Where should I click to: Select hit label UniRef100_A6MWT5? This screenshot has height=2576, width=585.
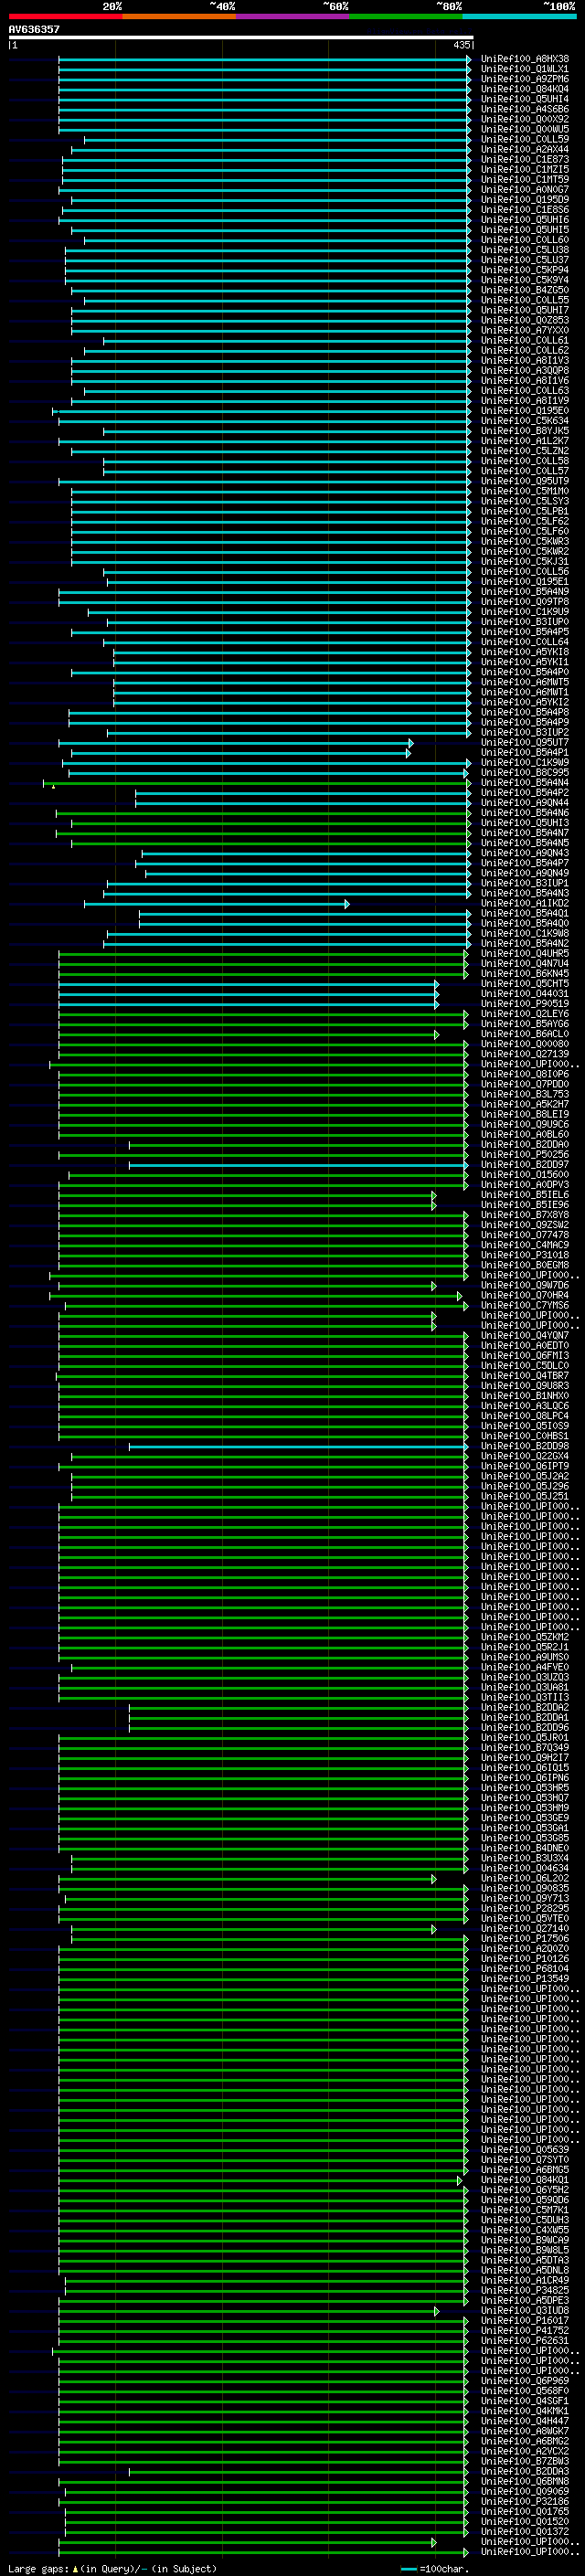pyautogui.click(x=524, y=683)
